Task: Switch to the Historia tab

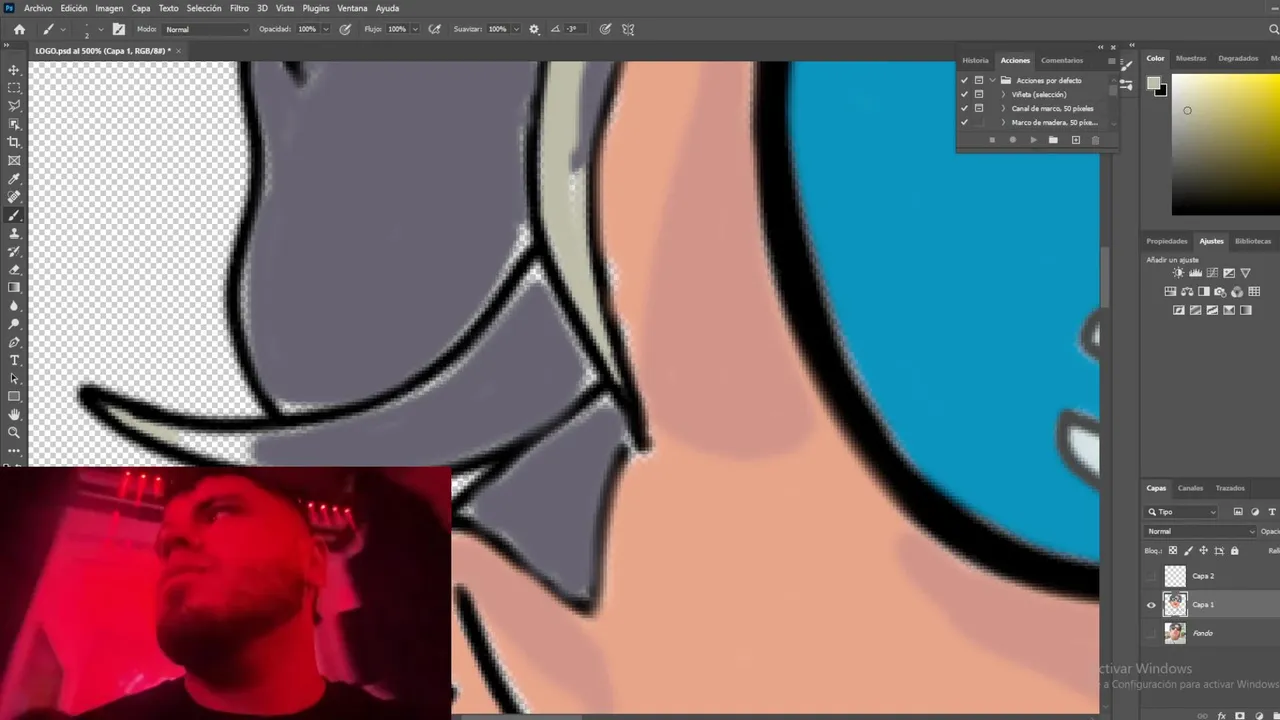Action: tap(975, 60)
